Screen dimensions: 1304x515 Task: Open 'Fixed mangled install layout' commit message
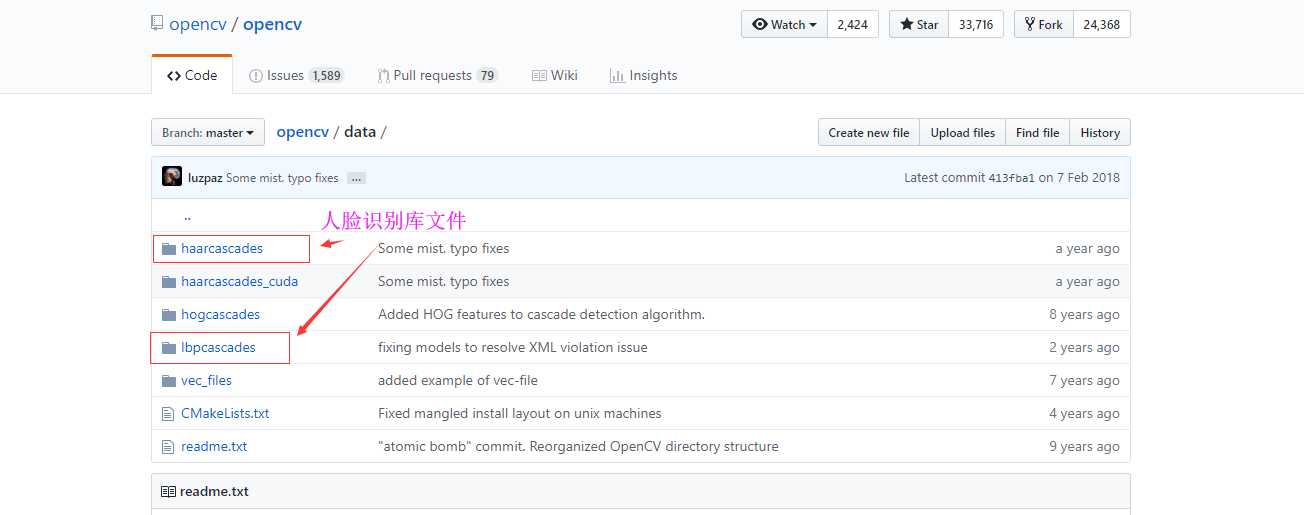(519, 413)
